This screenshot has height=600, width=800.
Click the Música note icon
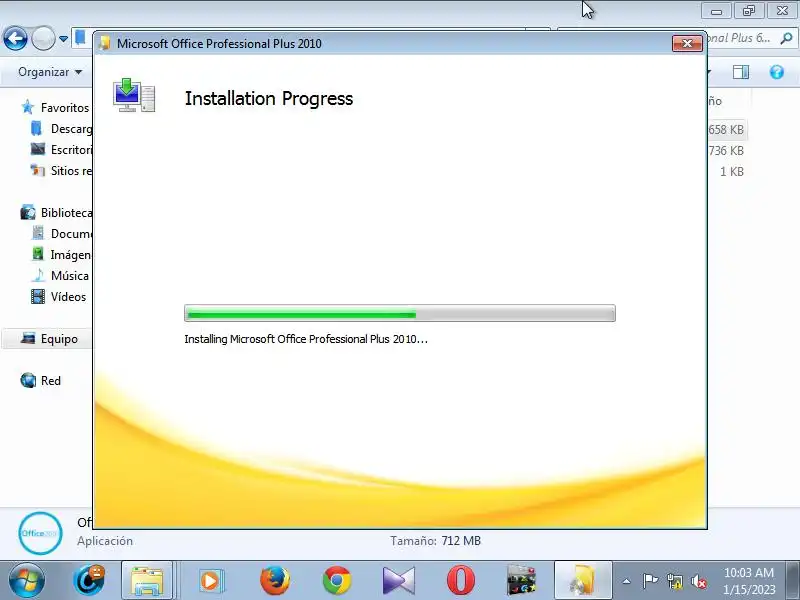[38, 276]
